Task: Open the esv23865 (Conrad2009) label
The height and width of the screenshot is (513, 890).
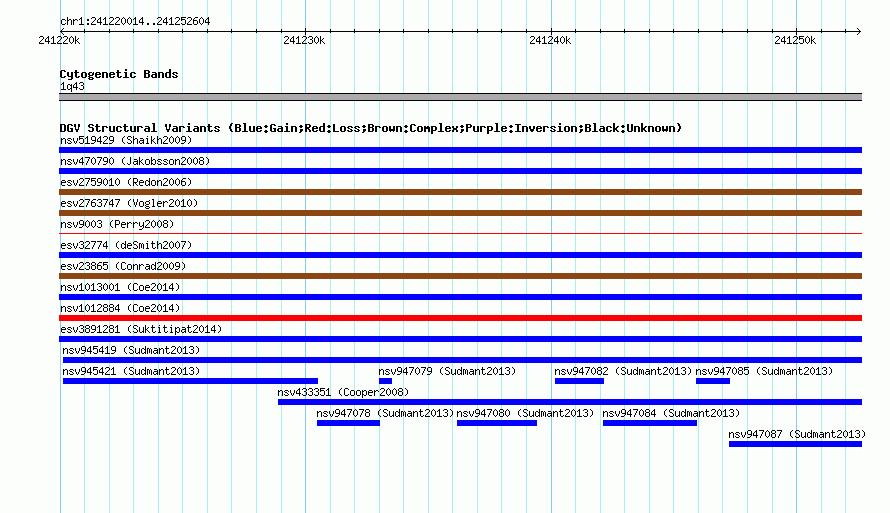Action: [123, 266]
